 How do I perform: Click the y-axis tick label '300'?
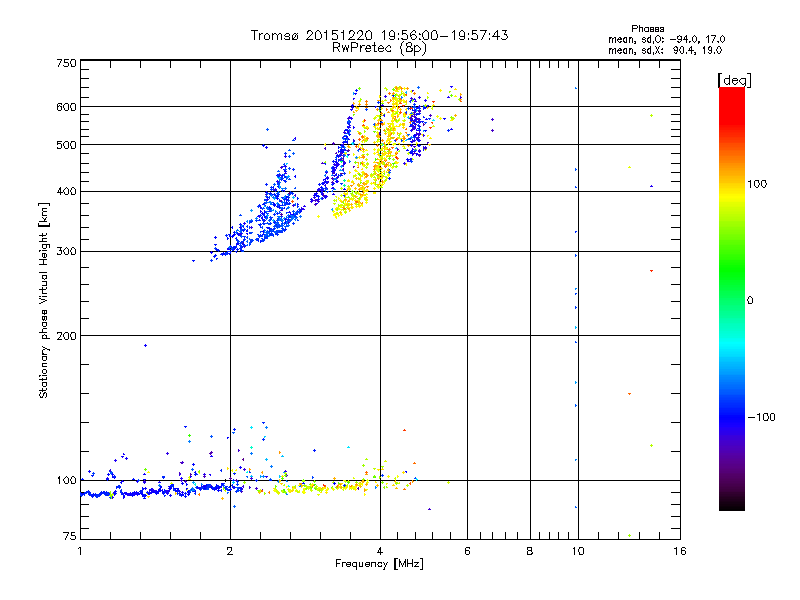(x=66, y=252)
